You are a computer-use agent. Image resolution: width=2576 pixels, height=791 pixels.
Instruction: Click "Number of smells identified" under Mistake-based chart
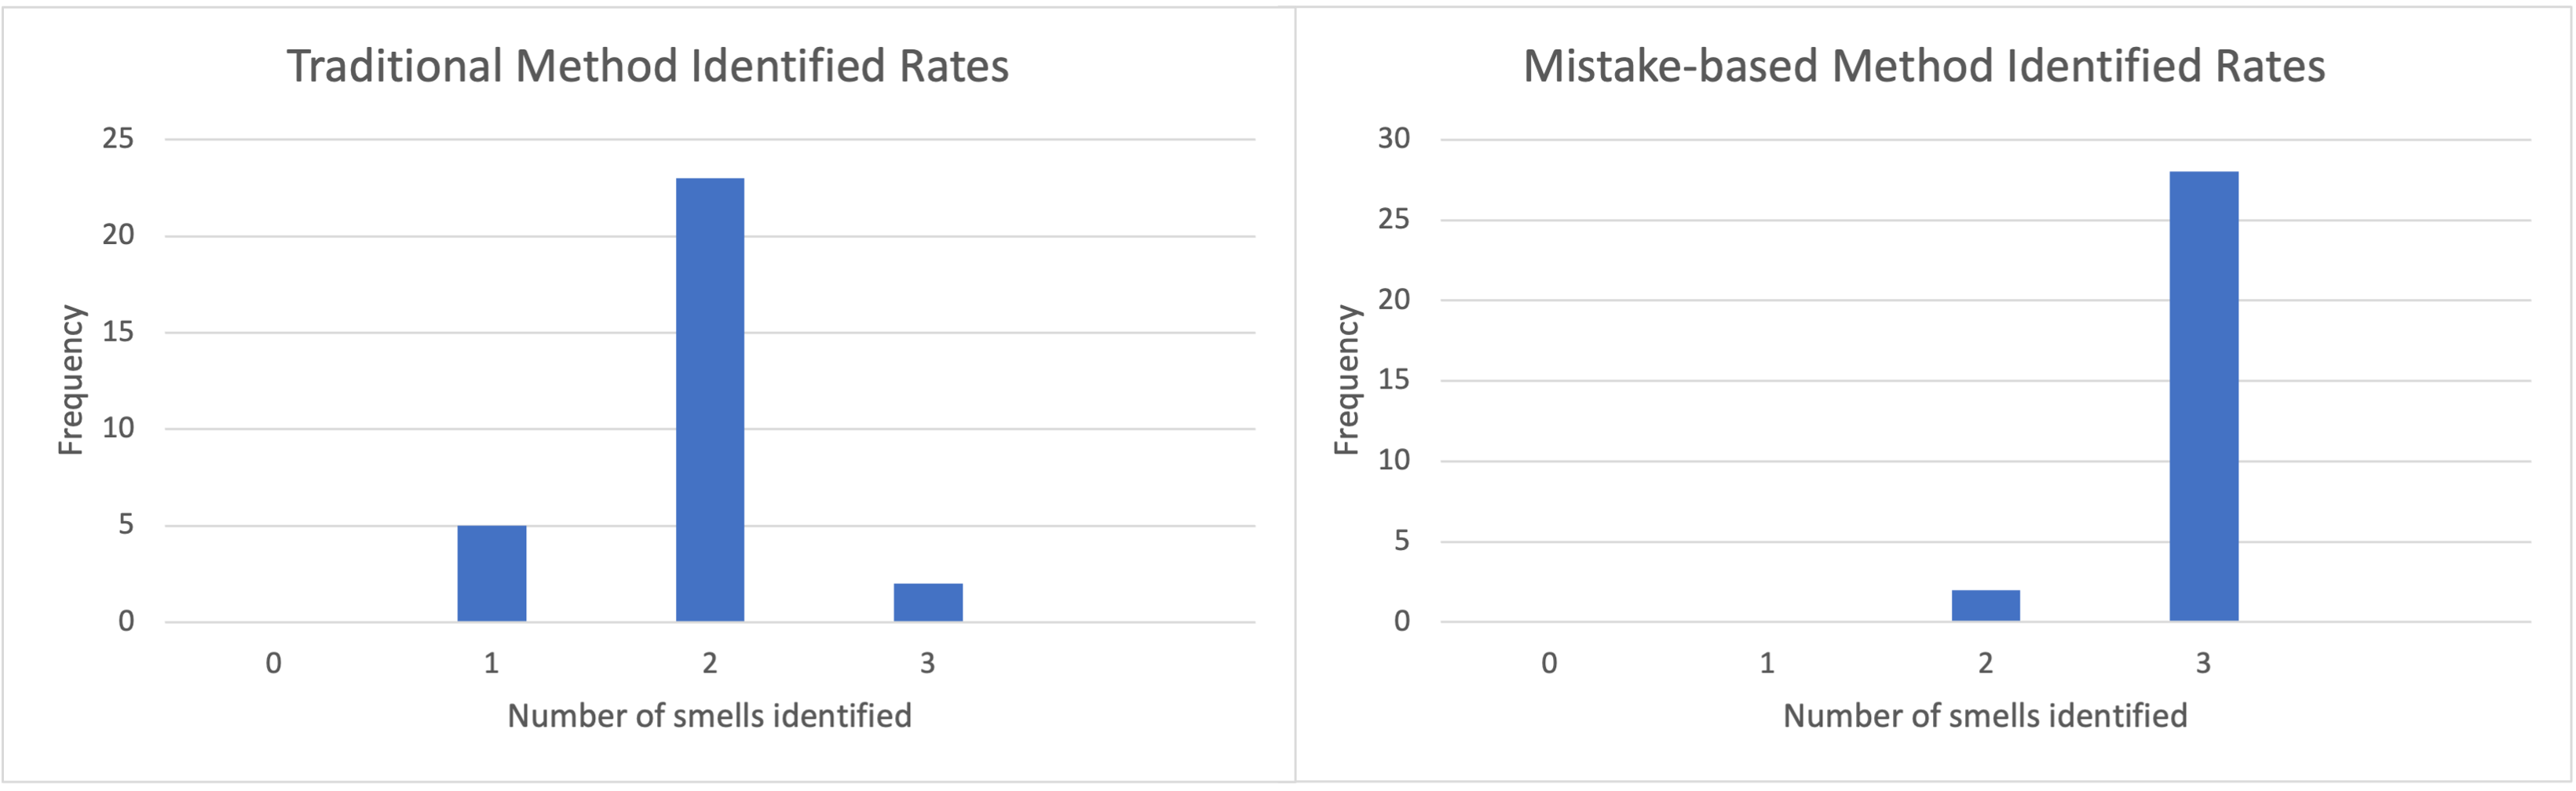click(x=1985, y=716)
